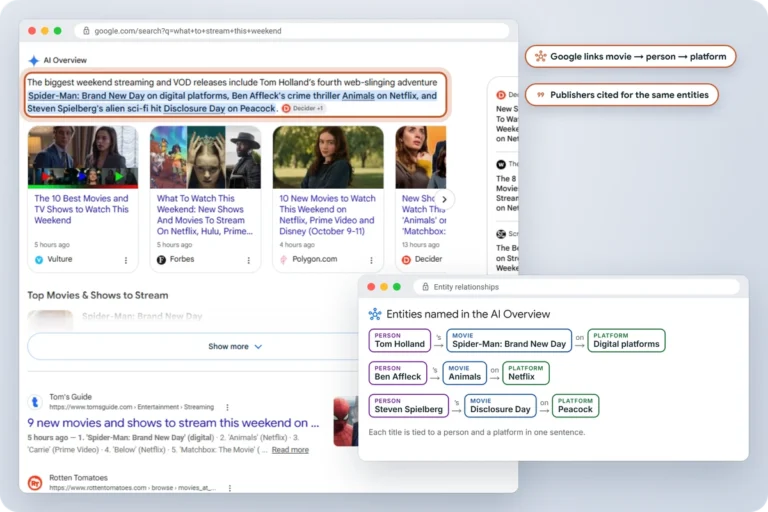Click the Decider icon in side panel
This screenshot has width=768, height=512.
click(x=501, y=95)
